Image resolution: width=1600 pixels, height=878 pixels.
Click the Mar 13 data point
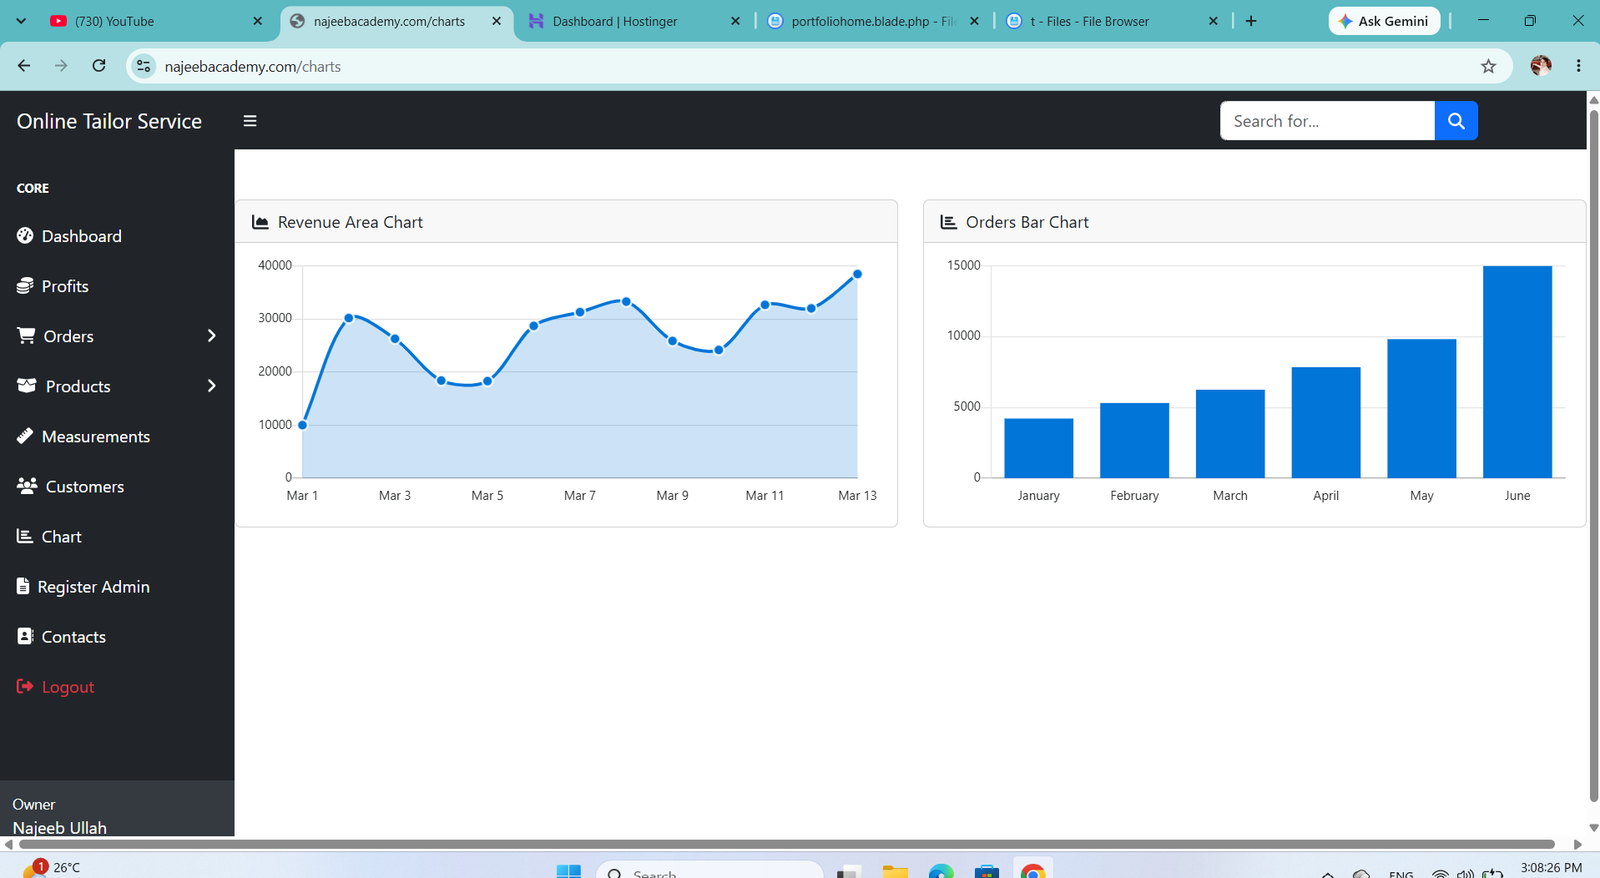tap(857, 274)
